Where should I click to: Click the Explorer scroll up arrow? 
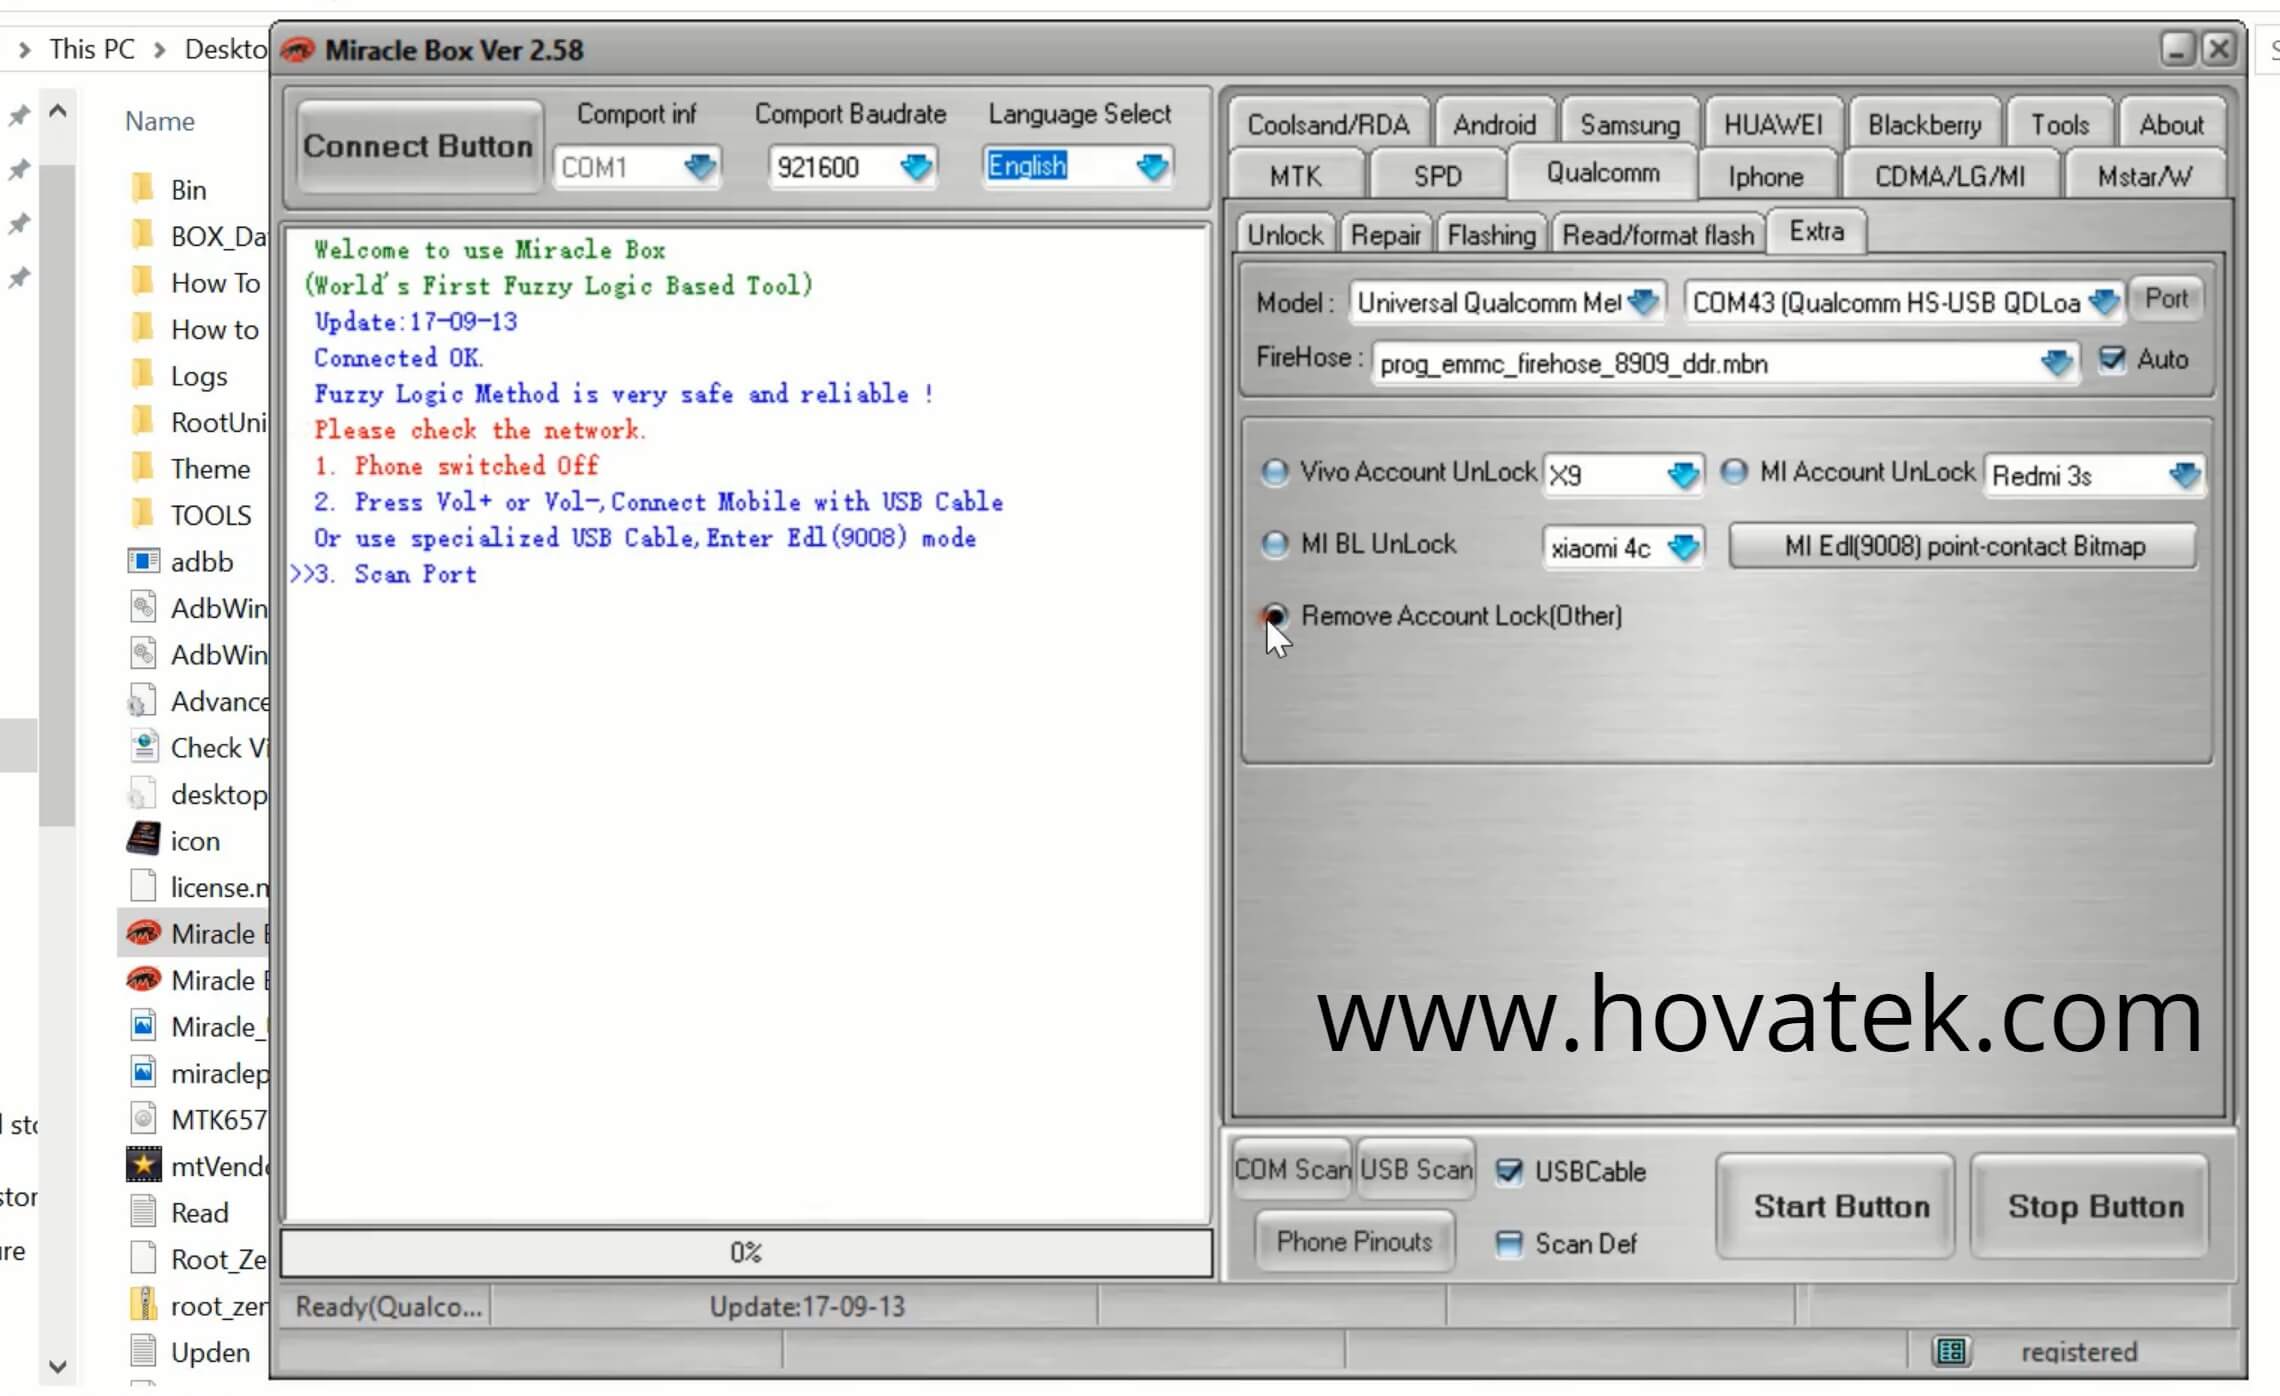(58, 110)
